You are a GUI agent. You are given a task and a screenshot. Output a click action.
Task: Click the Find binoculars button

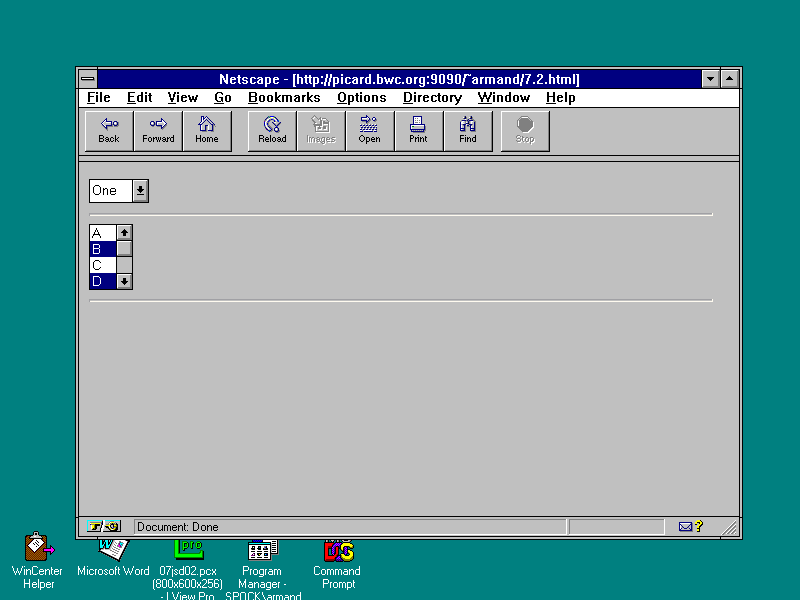click(468, 131)
